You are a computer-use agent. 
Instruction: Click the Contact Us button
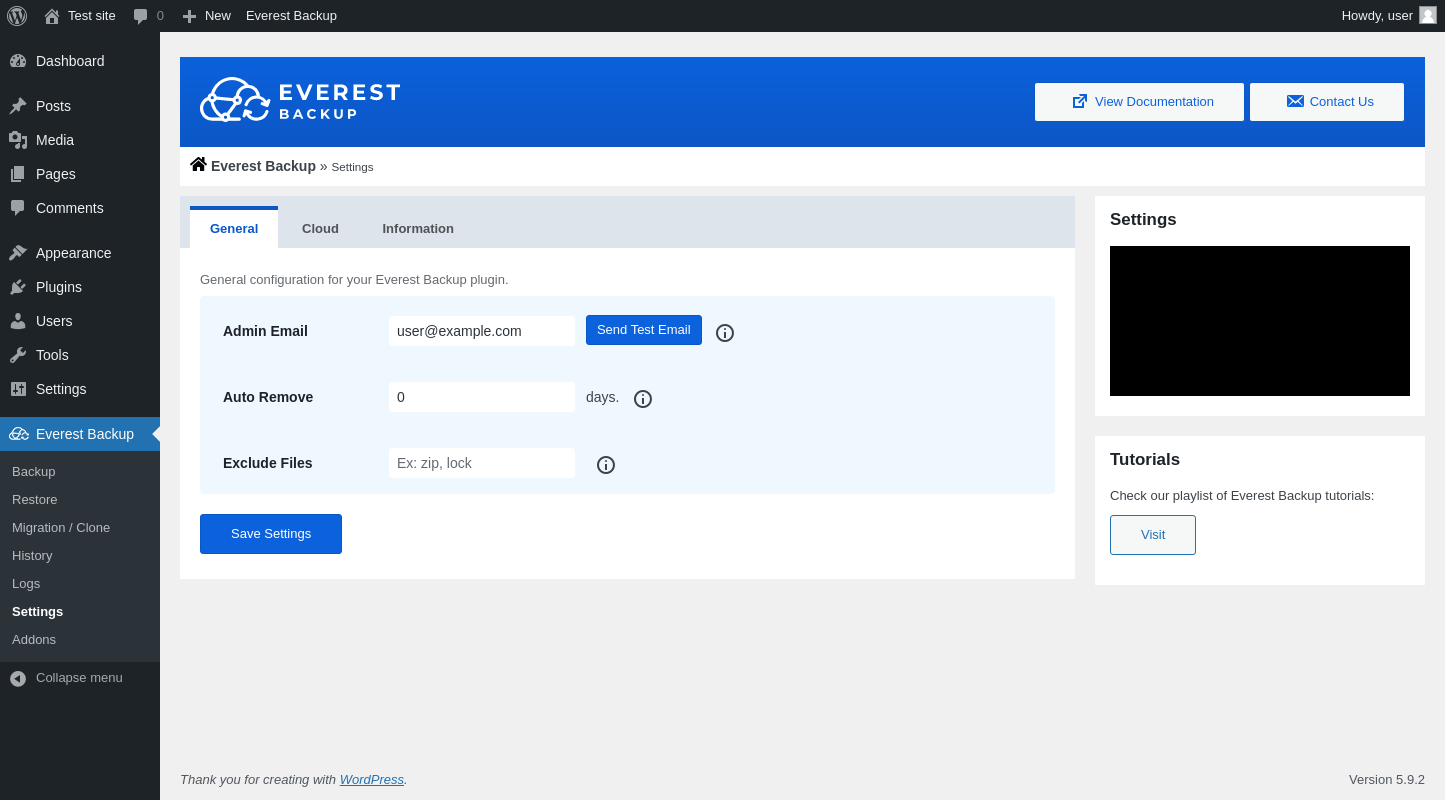point(1327,102)
